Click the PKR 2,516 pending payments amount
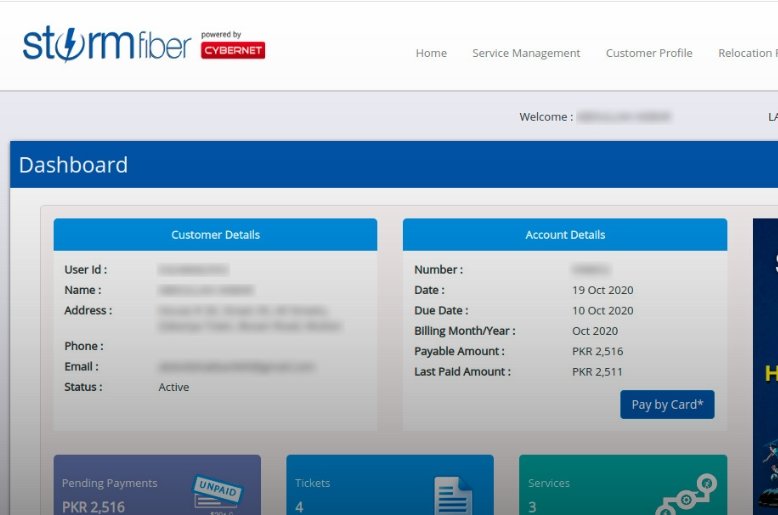The width and height of the screenshot is (778, 515). [93, 507]
